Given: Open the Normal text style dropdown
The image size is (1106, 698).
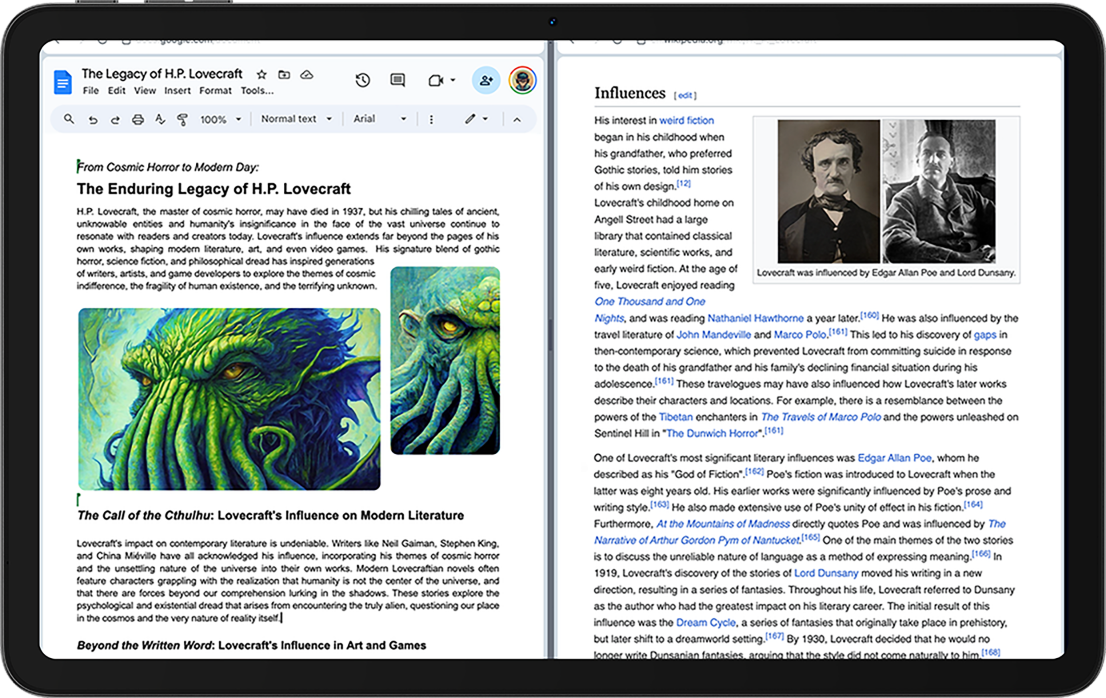Looking at the screenshot, I should click(296, 119).
